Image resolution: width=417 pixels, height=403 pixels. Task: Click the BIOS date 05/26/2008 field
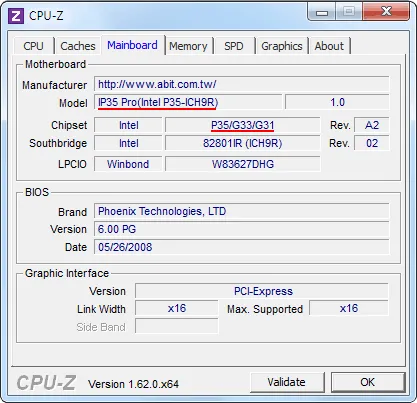[242, 247]
